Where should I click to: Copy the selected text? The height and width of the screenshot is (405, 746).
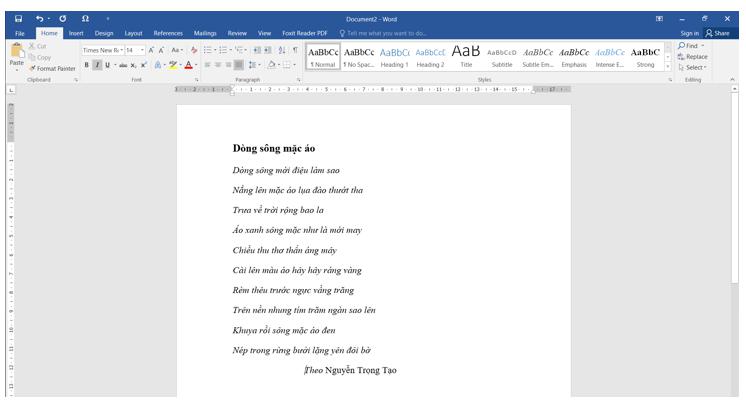click(40, 57)
